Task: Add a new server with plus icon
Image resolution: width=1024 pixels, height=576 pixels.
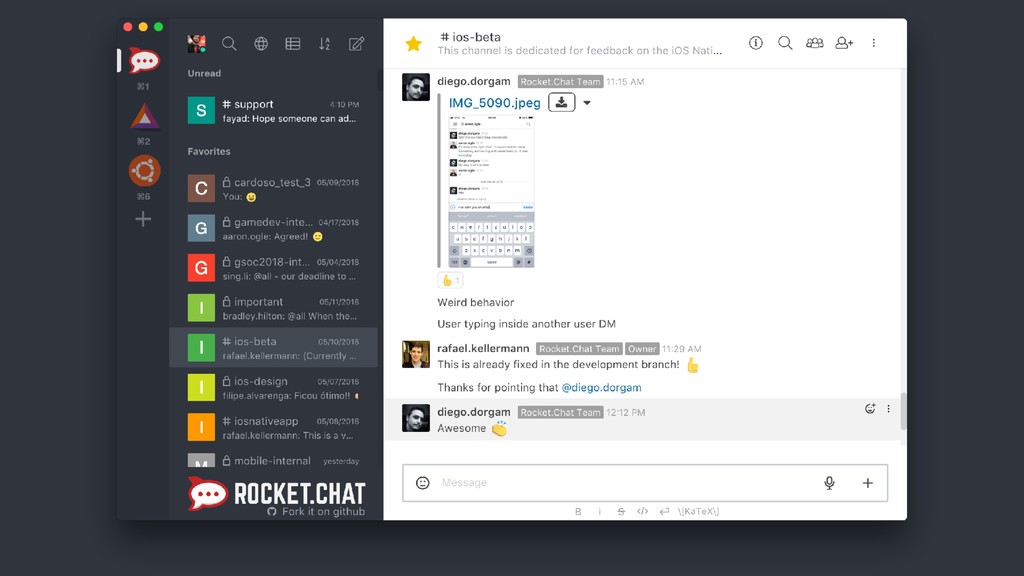Action: click(143, 219)
